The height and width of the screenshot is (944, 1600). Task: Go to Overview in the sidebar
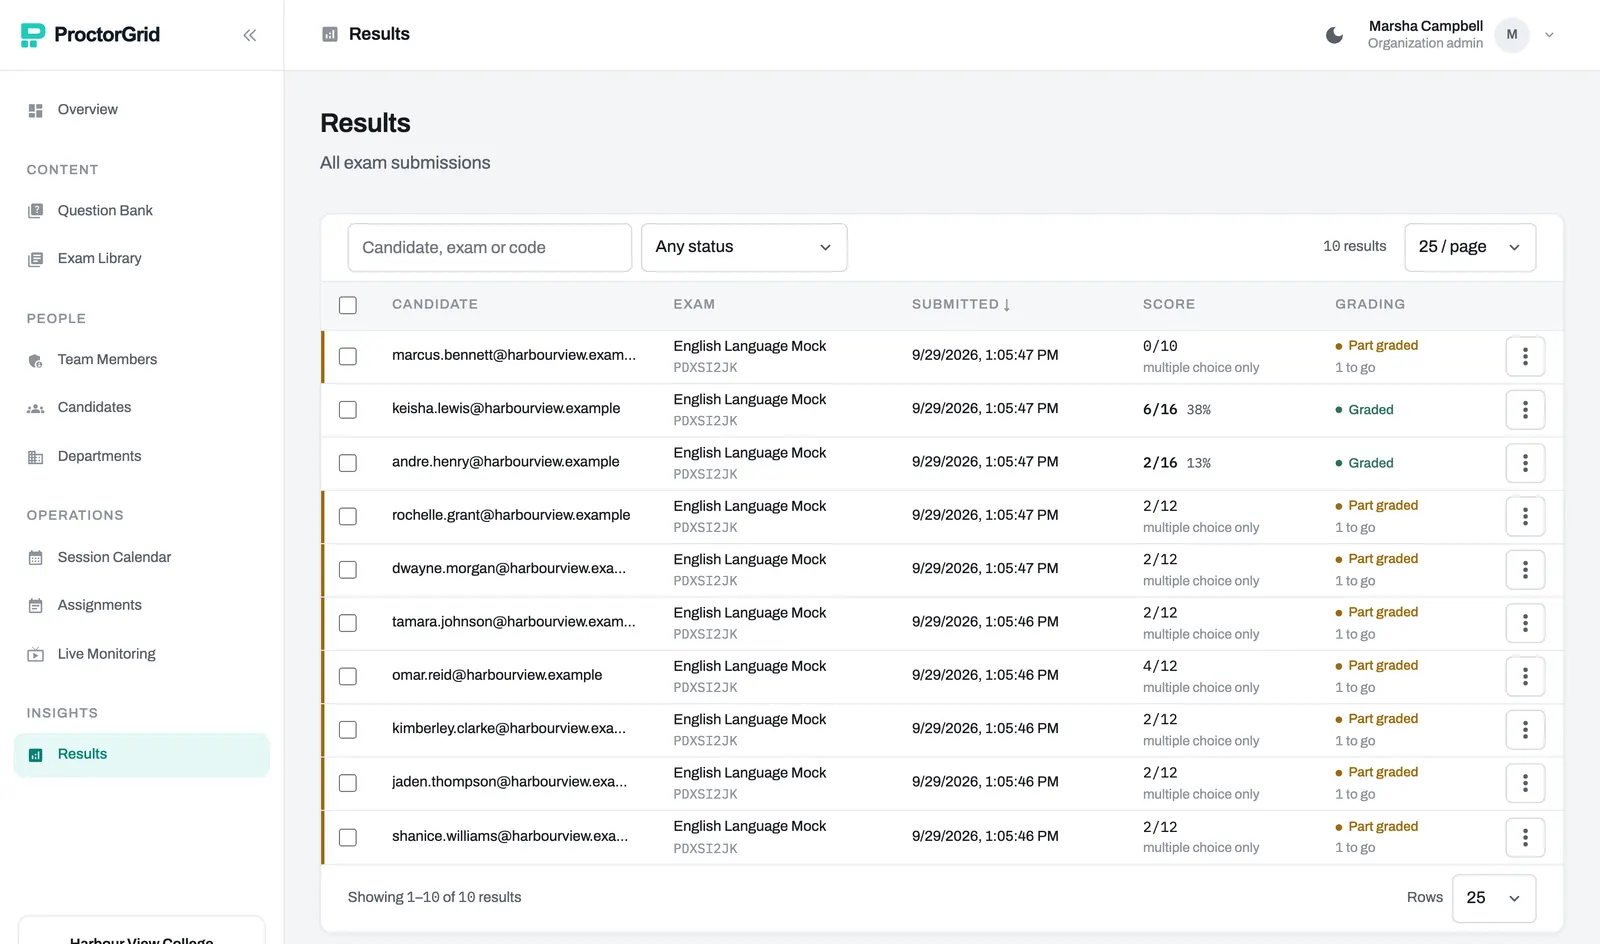tap(142, 110)
